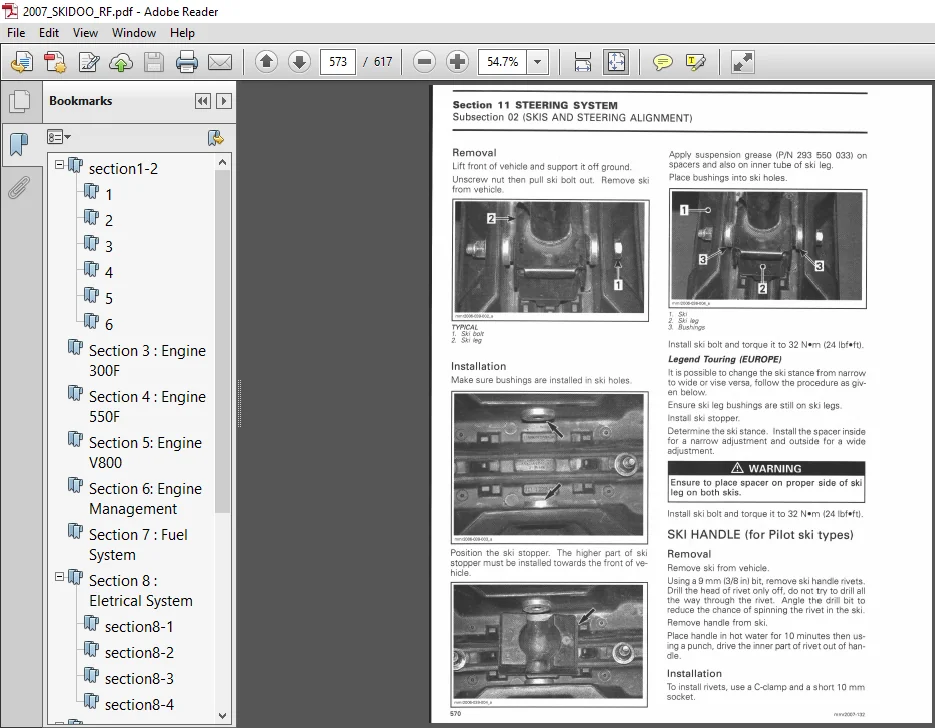
Task: Select the section1-2 bookmark
Action: point(123,169)
